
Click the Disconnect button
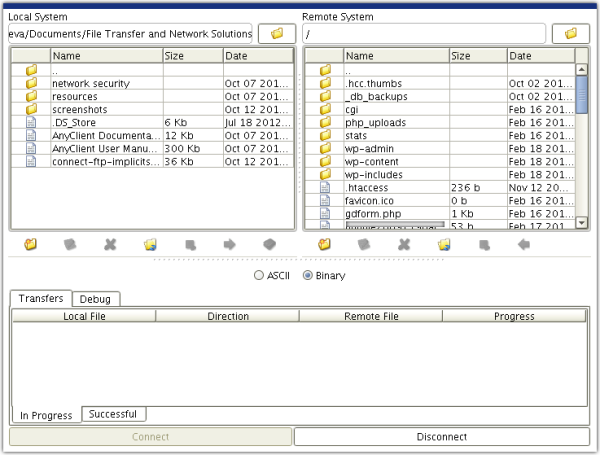click(442, 437)
